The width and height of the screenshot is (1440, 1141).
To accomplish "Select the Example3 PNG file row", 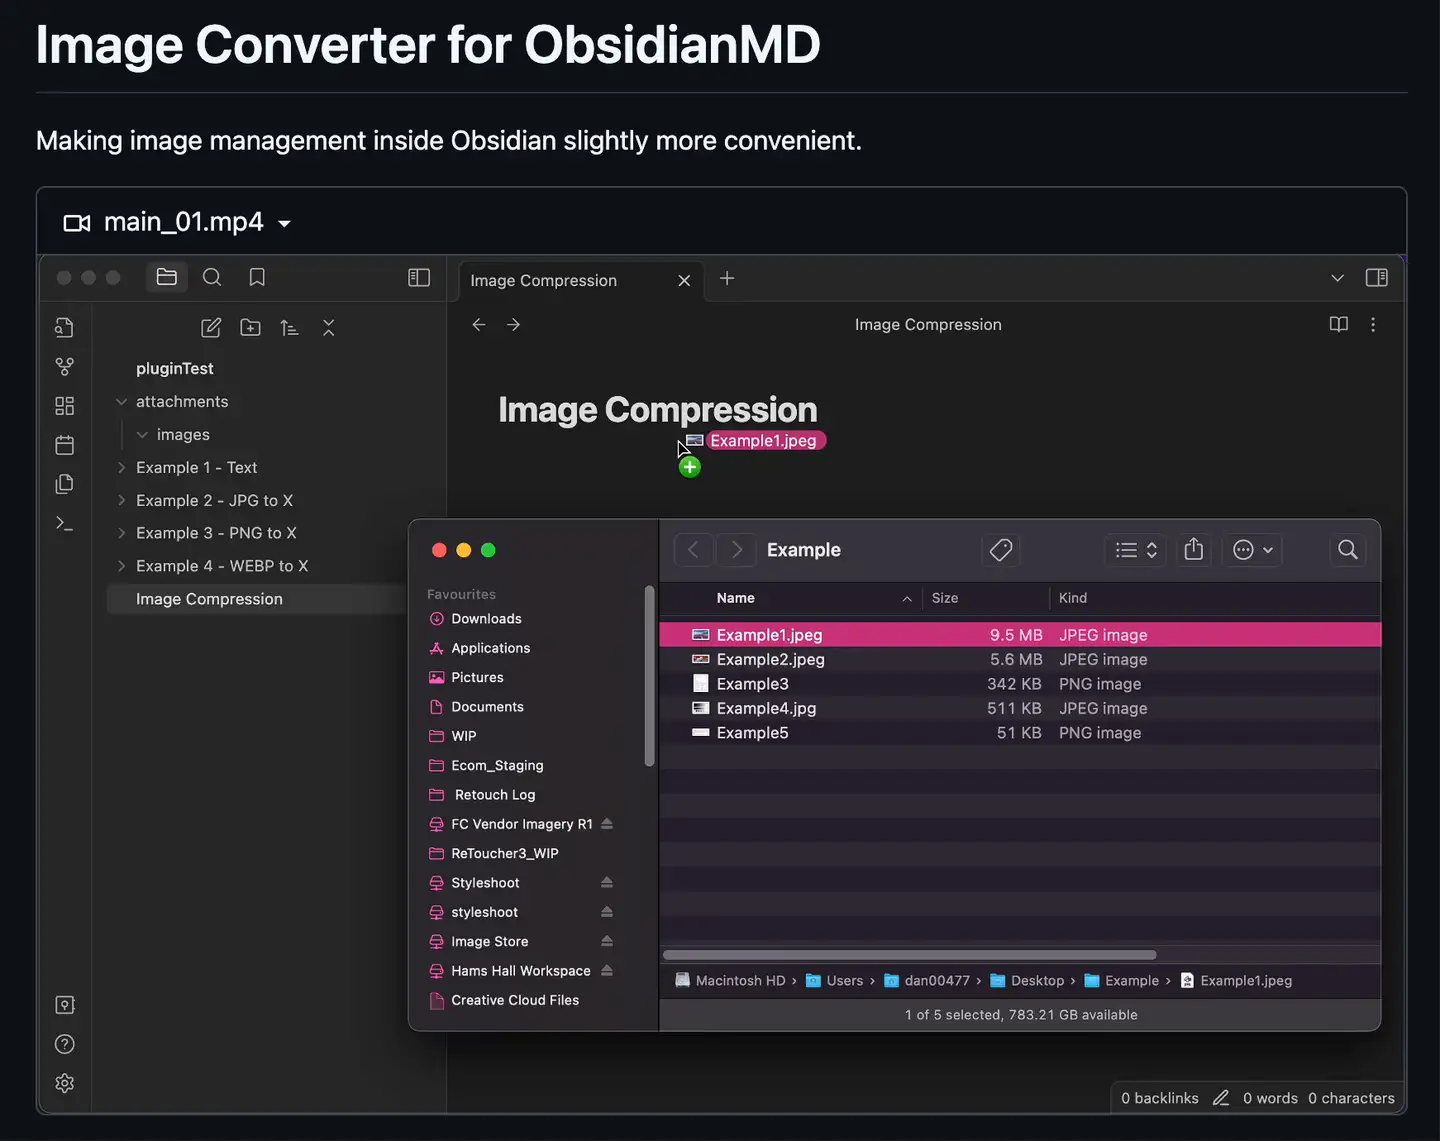I will tap(1020, 684).
